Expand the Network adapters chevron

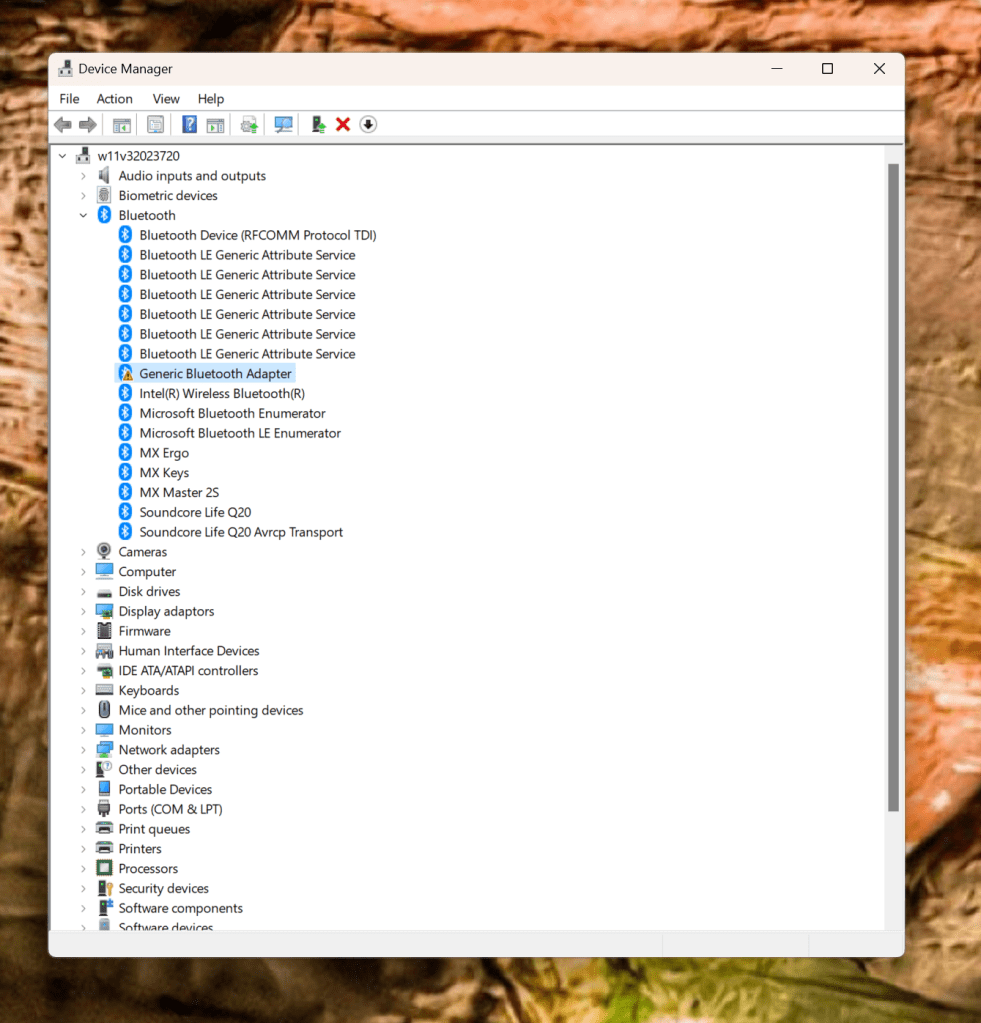(x=83, y=750)
